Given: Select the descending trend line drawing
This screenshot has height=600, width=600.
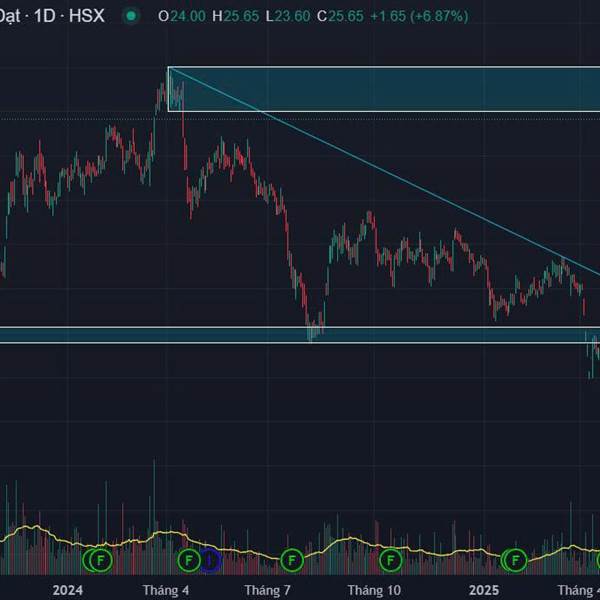Looking at the screenshot, I should (383, 170).
